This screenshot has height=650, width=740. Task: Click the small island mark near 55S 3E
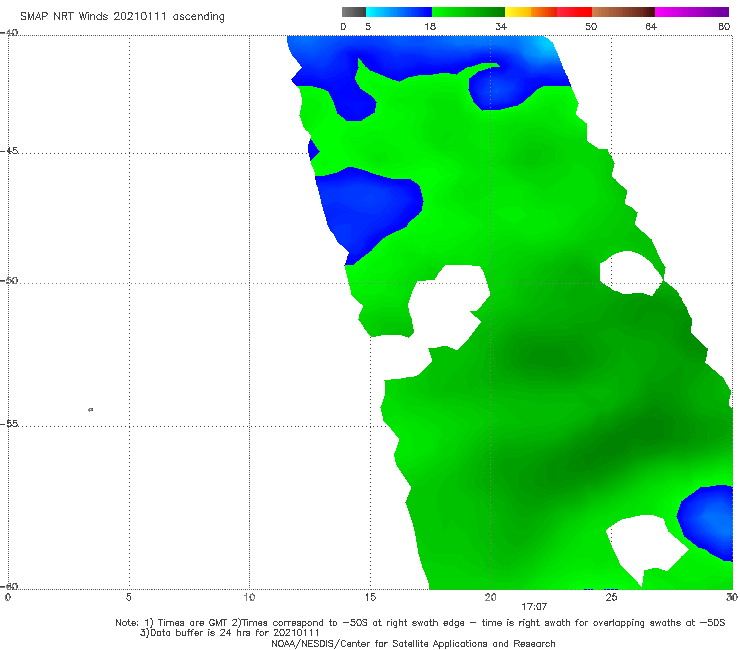pos(91,410)
